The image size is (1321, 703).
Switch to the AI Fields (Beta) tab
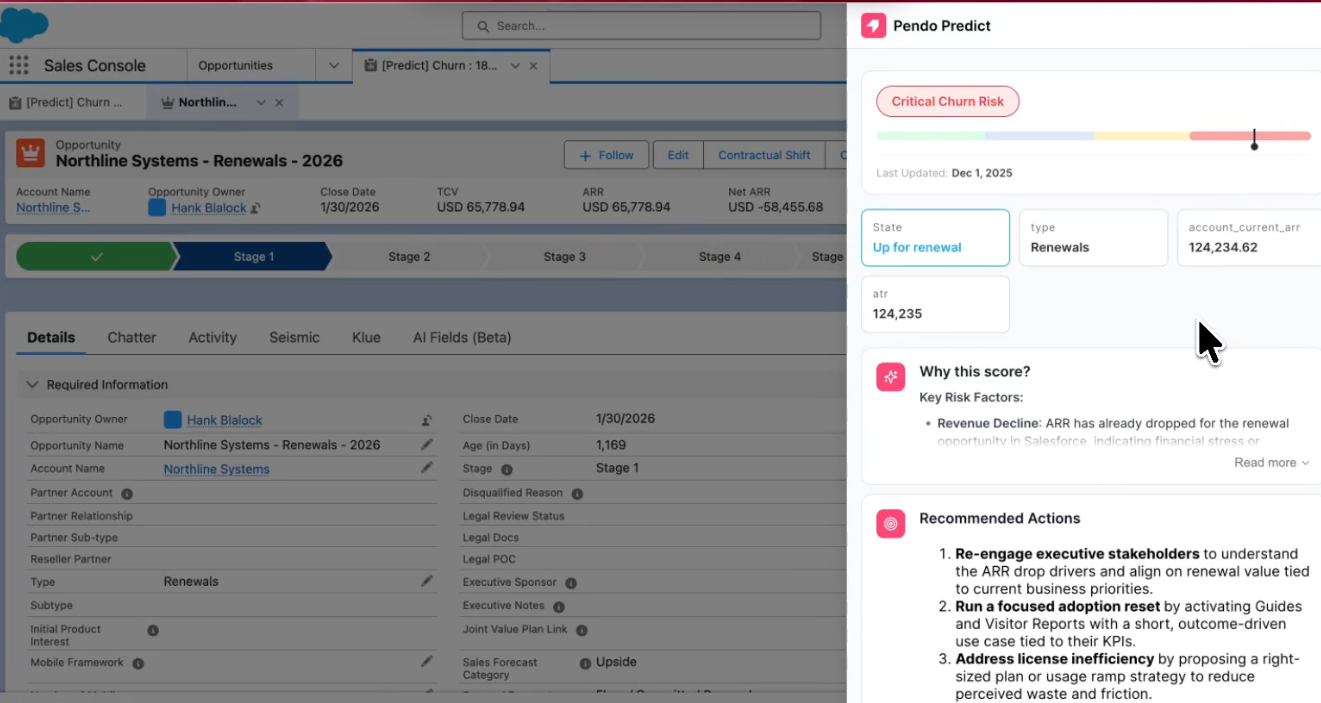[x=462, y=338]
